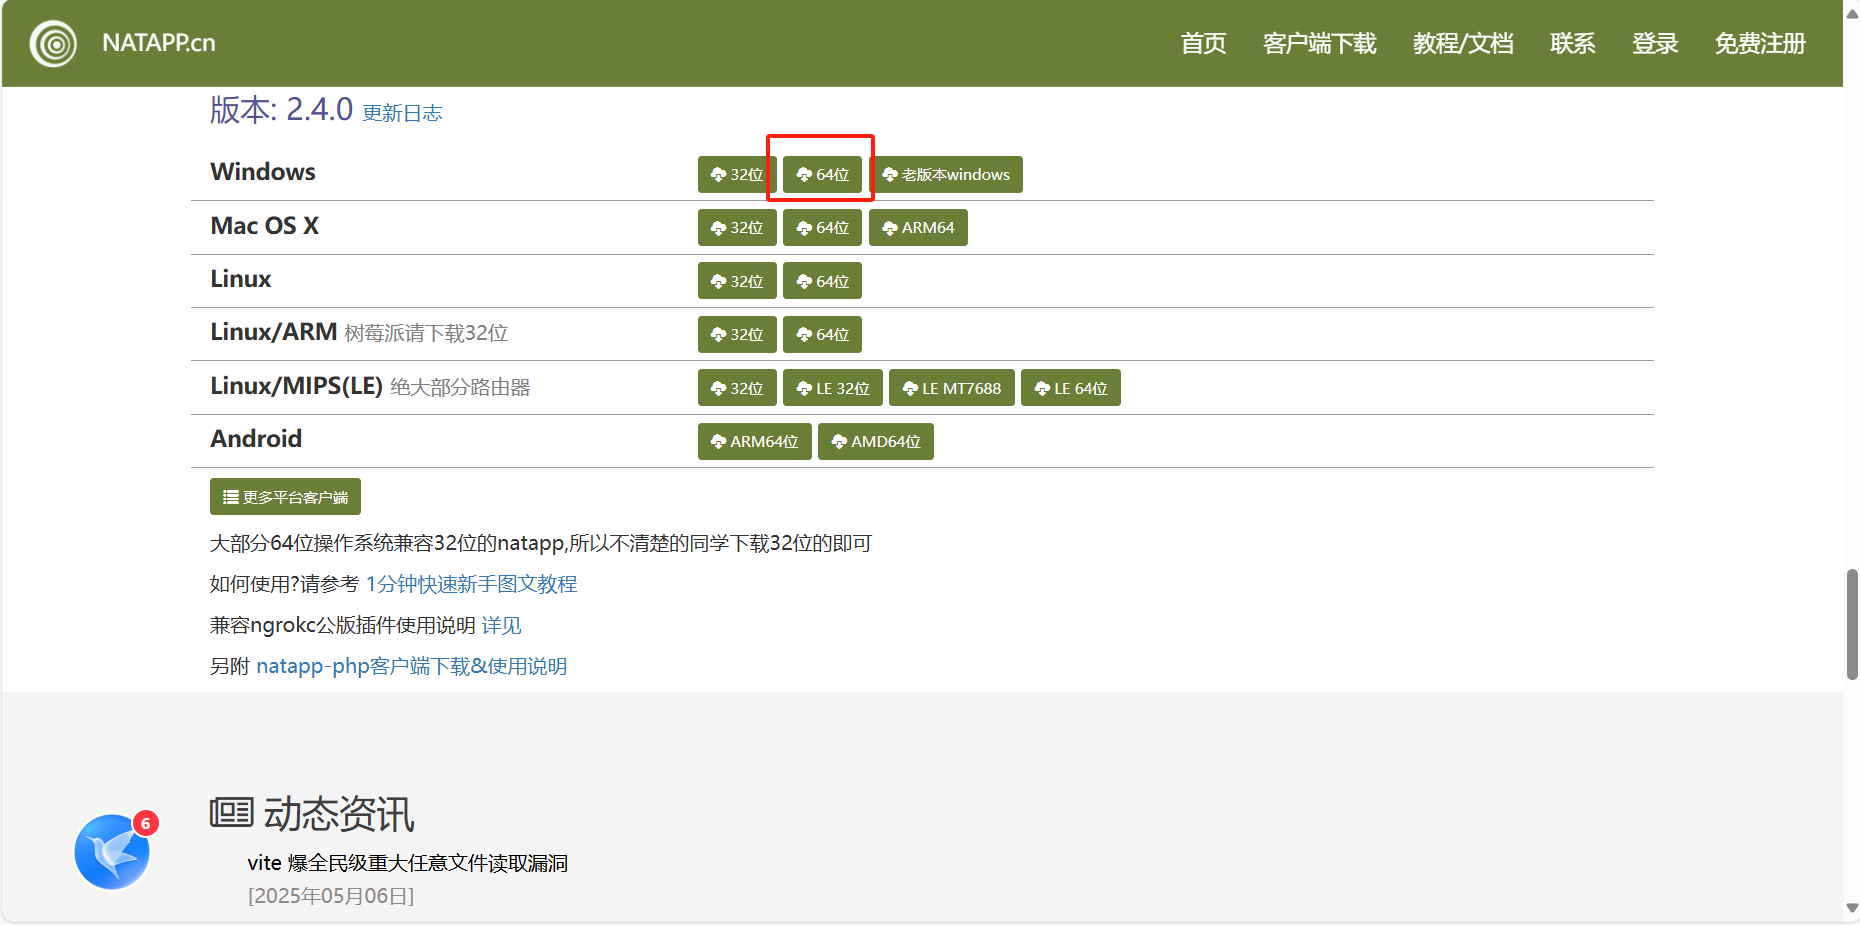Viewport: 1860px width, 925px height.
Task: Click the Mac OS X row label
Action: coord(265,226)
